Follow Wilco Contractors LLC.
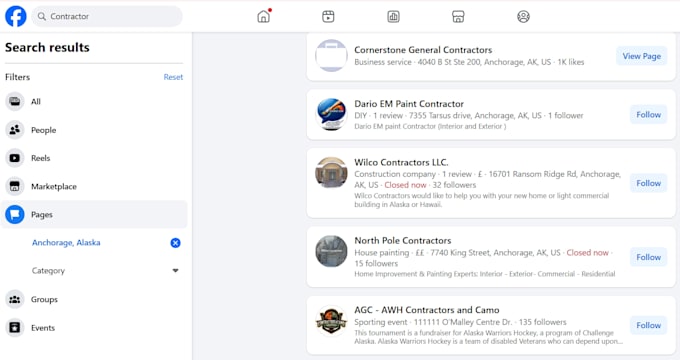680x360 pixels. point(648,183)
